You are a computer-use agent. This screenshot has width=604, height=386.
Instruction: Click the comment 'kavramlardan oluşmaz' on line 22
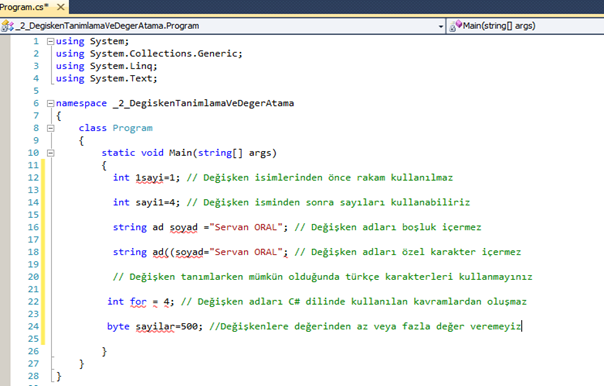[x=470, y=302]
